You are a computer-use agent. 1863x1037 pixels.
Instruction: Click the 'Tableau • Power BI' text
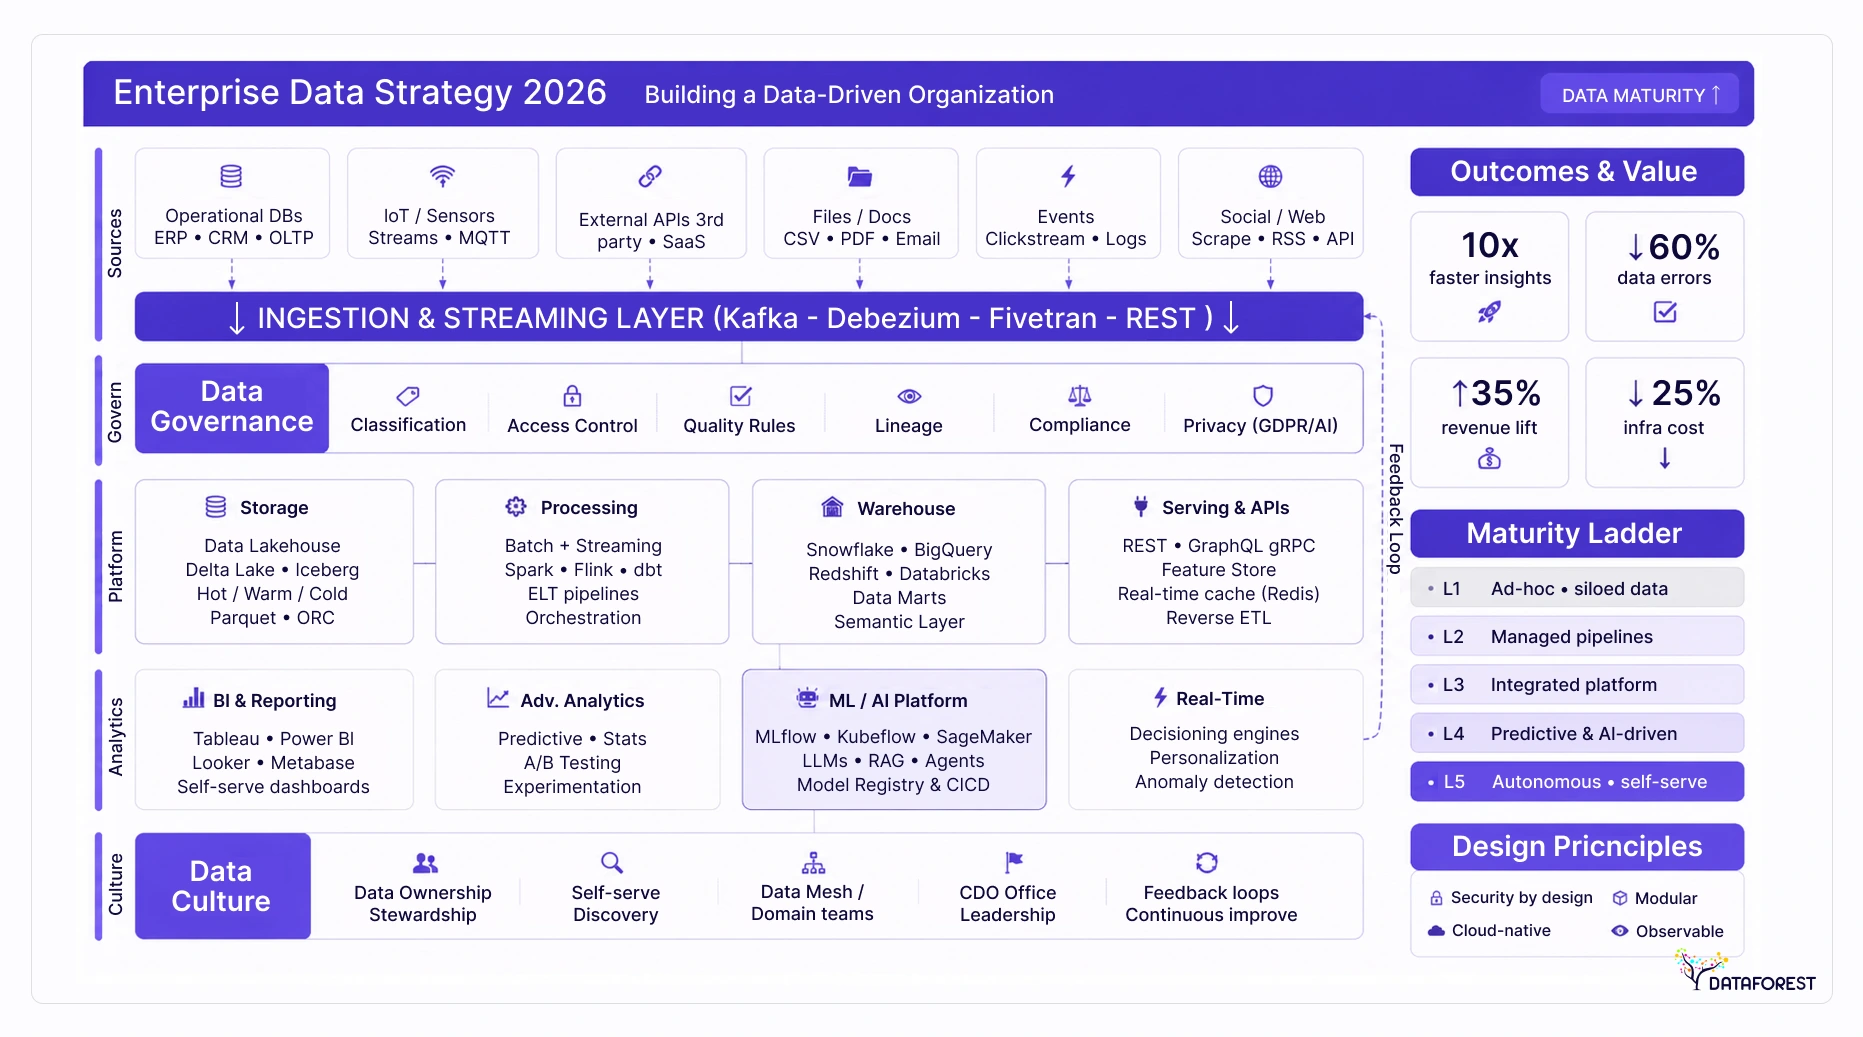(273, 739)
